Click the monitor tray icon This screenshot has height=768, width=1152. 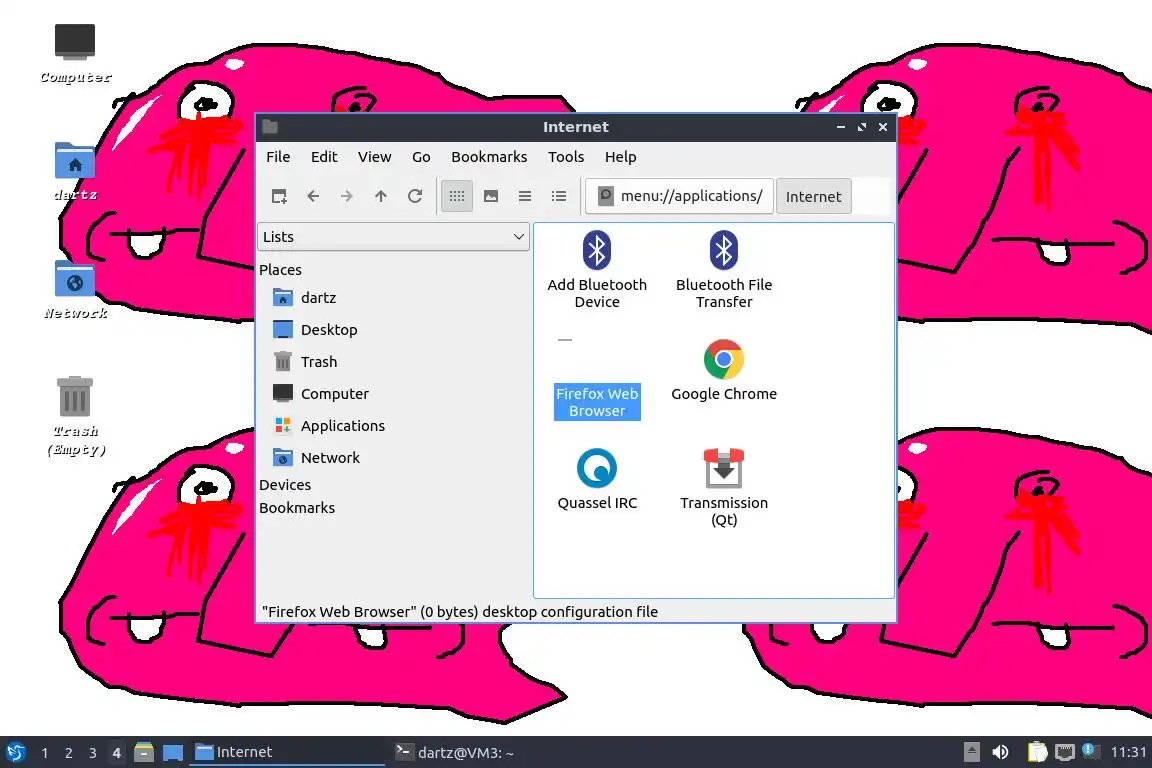[x=1065, y=753]
